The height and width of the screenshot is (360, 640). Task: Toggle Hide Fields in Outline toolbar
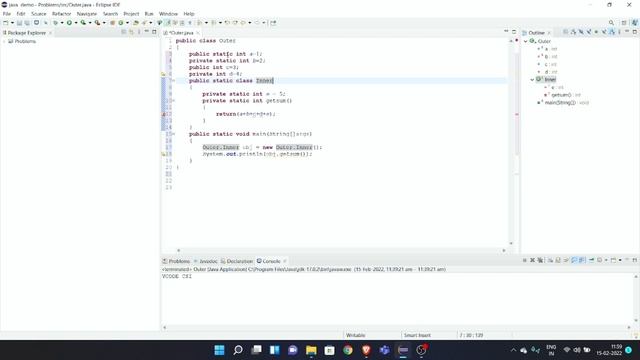pos(581,32)
